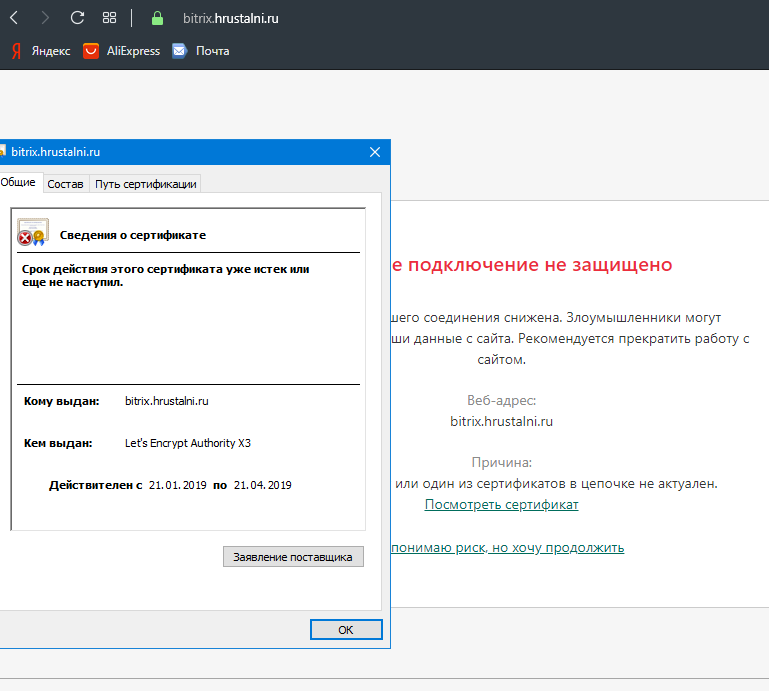Screen dimensions: 769x691
Task: Click the certificate icon with the red error mark
Action: point(31,233)
